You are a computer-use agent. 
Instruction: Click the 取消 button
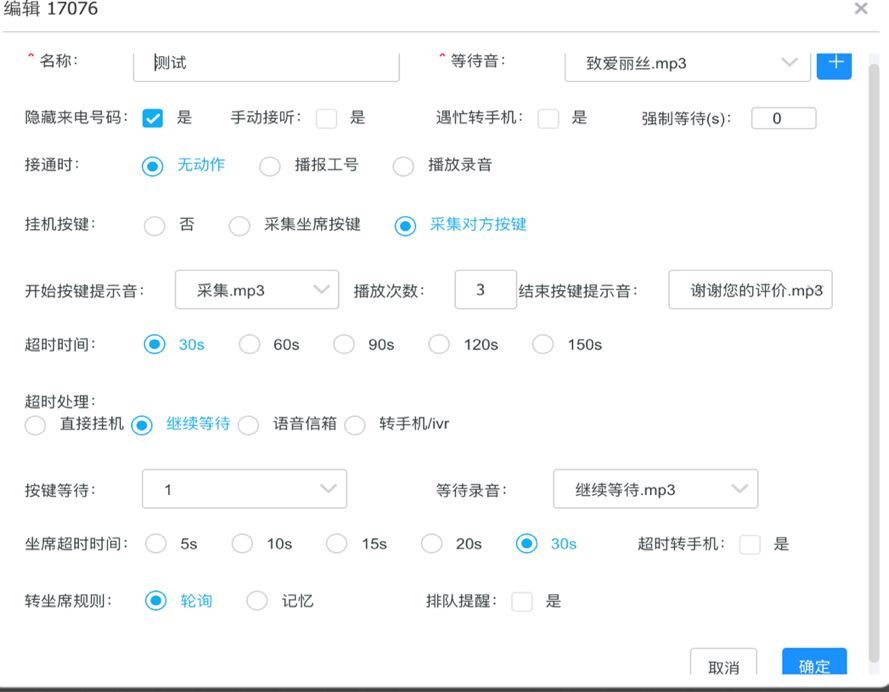click(723, 666)
